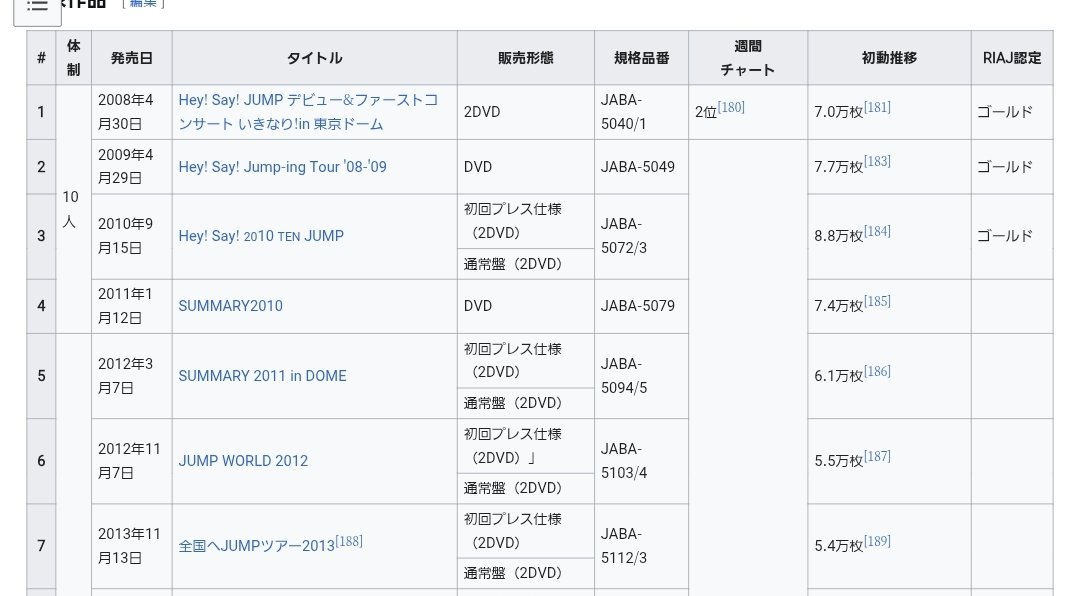The height and width of the screenshot is (596, 1080).
Task: Follow citation reference [186]
Action: pyautogui.click(x=877, y=371)
